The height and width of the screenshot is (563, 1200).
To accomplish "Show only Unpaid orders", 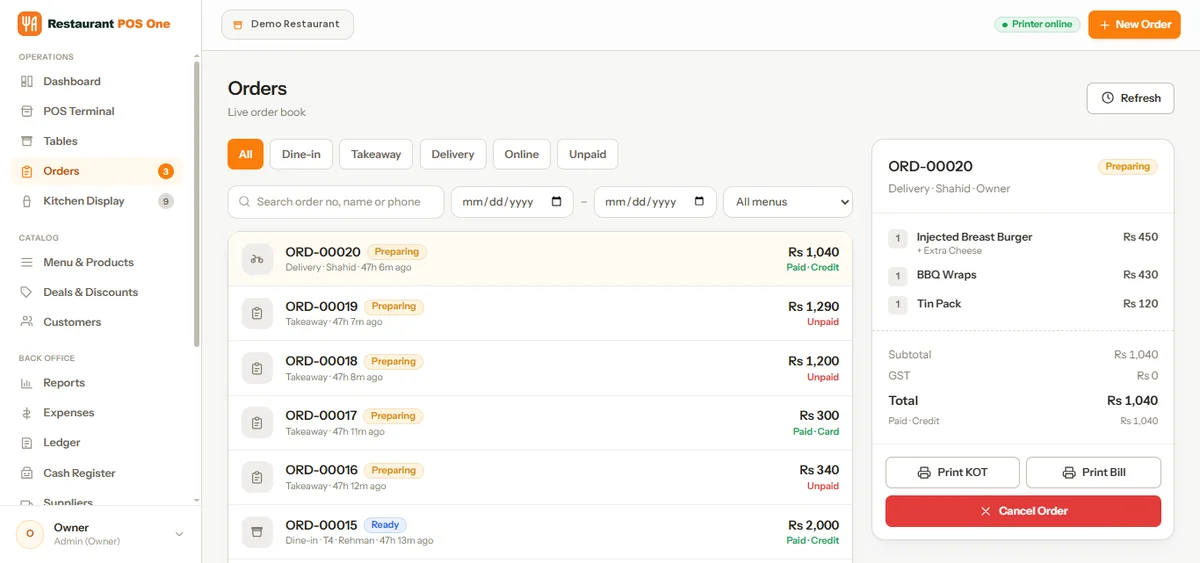I will (588, 154).
